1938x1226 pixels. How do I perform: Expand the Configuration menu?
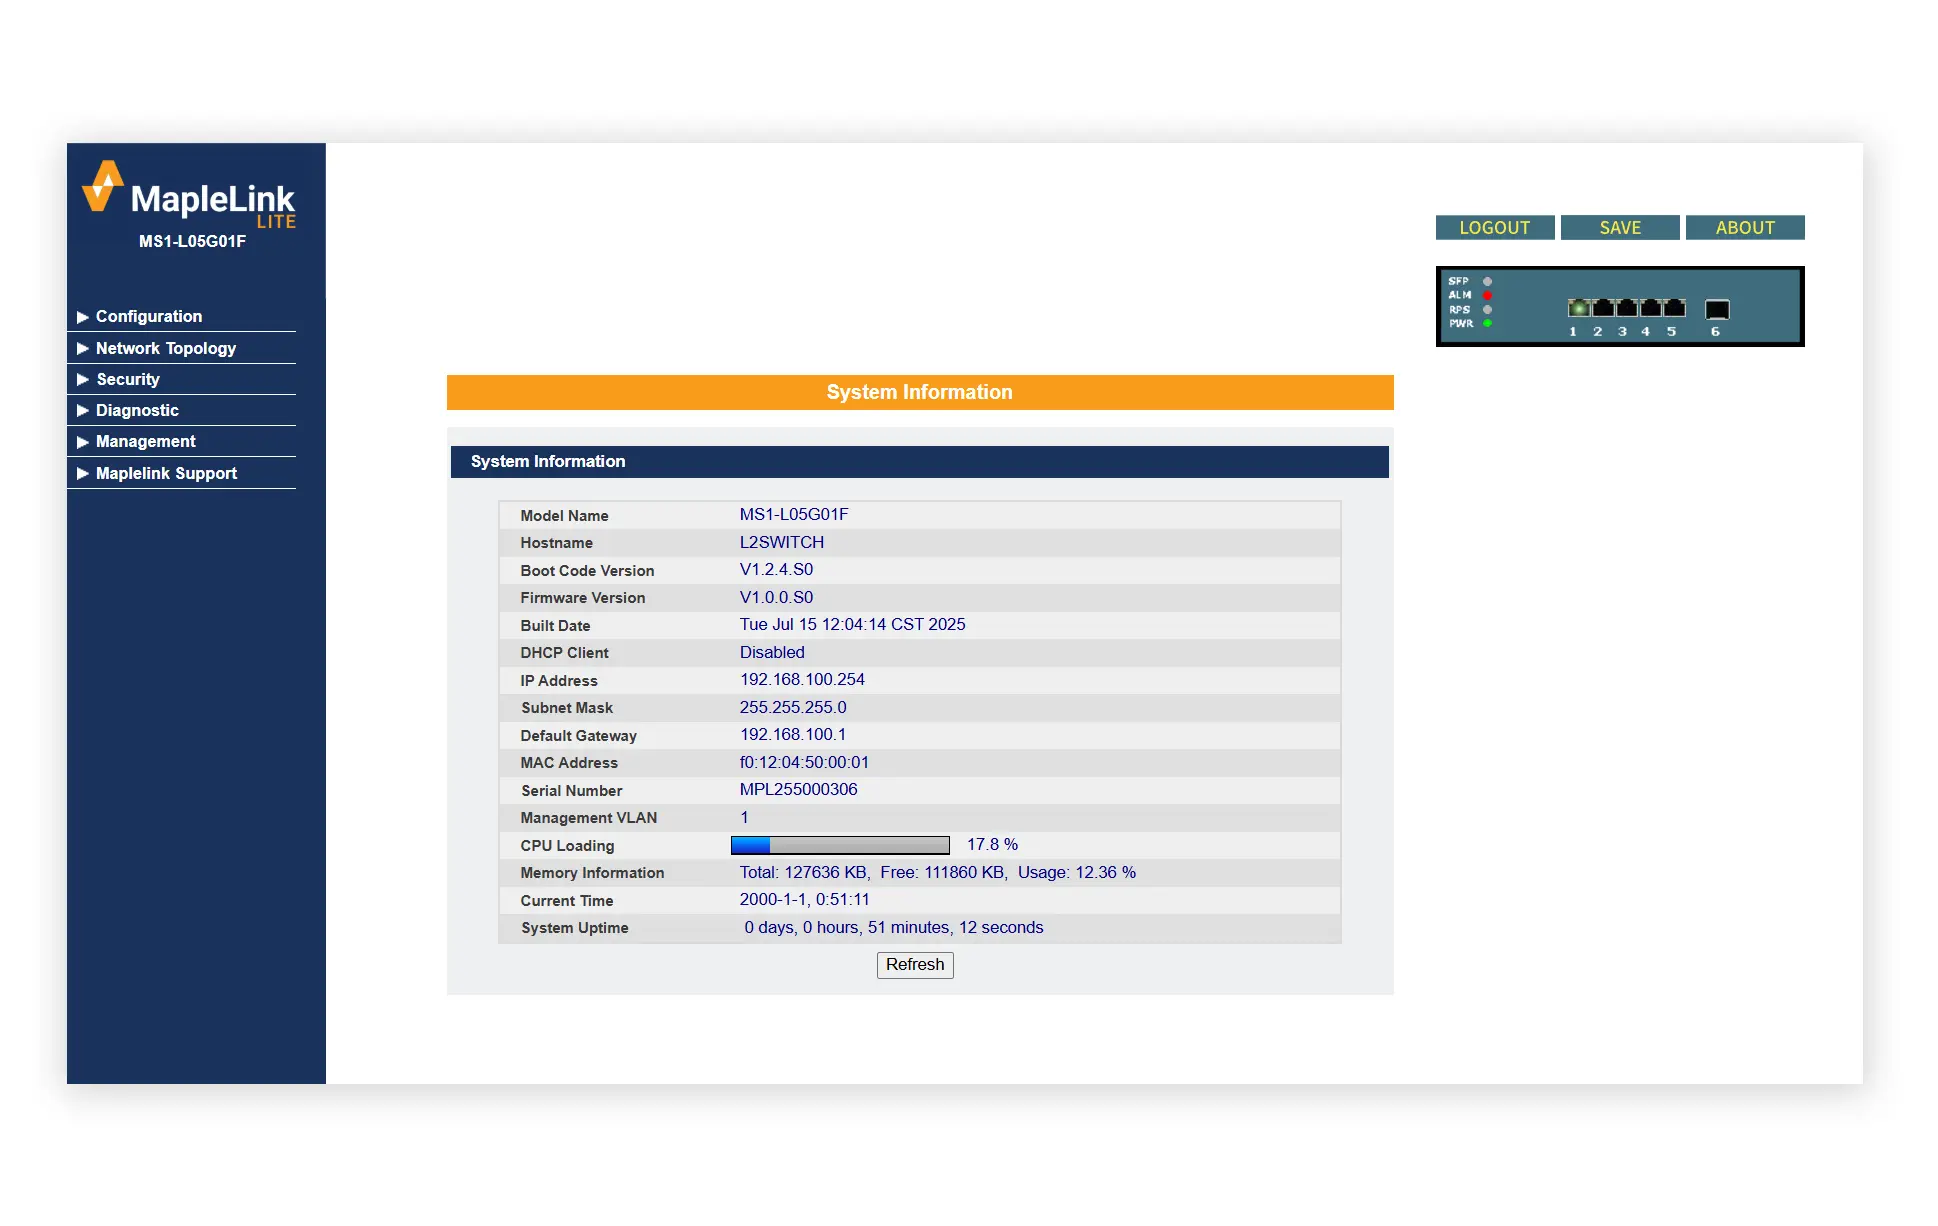point(148,316)
